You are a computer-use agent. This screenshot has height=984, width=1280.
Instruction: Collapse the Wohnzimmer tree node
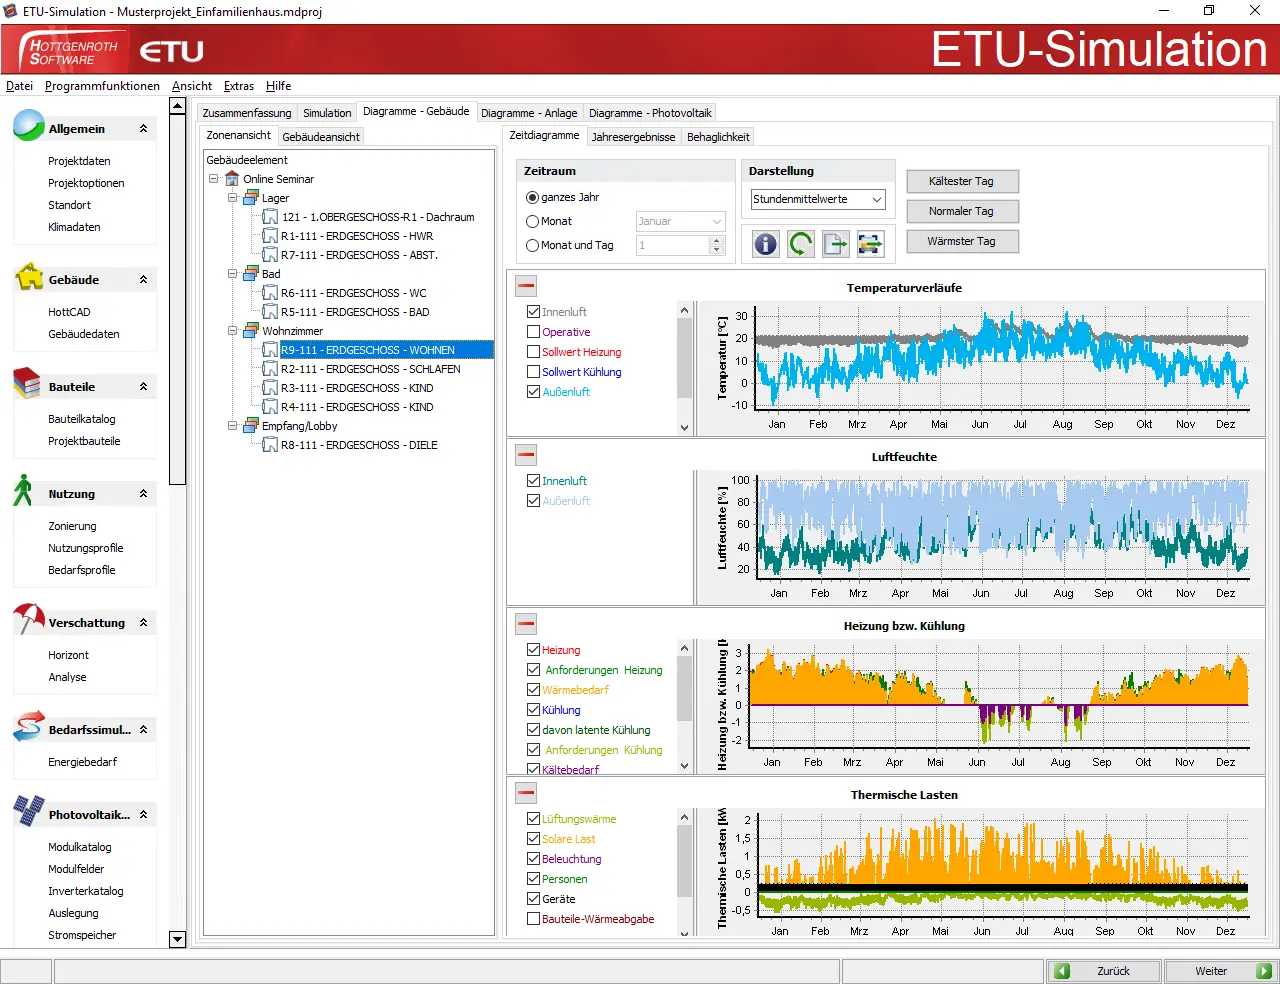(233, 331)
